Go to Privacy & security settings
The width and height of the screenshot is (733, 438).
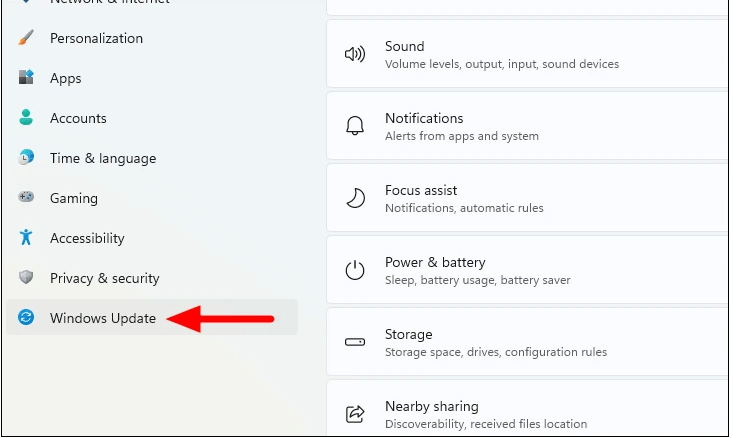tap(105, 278)
